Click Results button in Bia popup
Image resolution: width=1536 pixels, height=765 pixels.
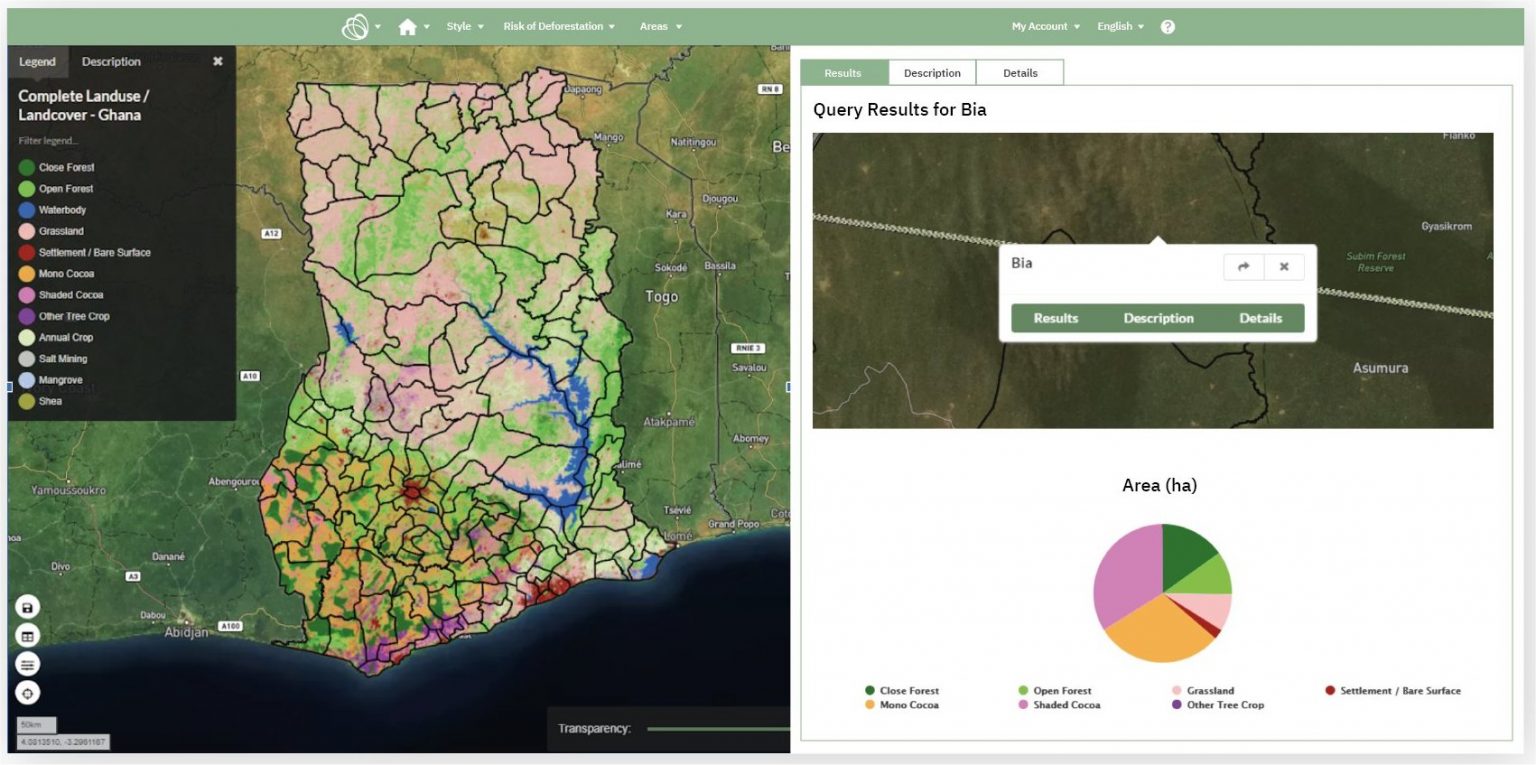click(1056, 318)
